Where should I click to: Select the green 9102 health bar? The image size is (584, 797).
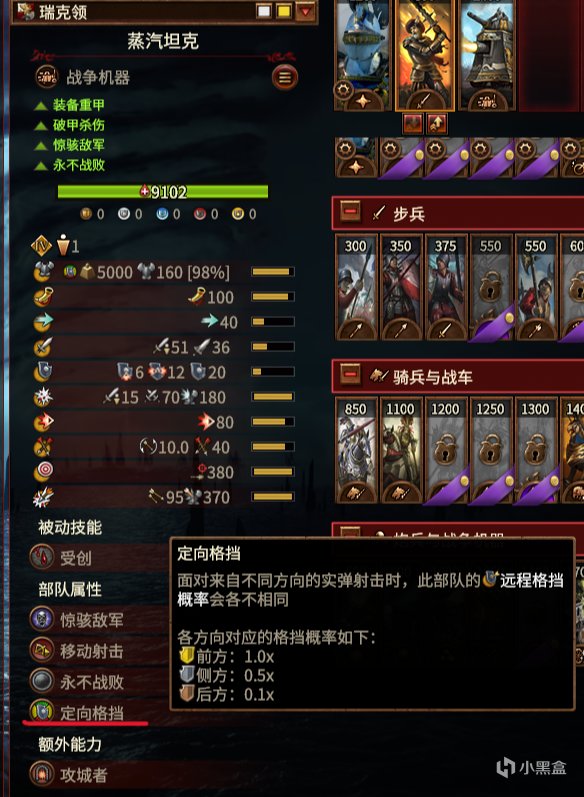tap(163, 192)
